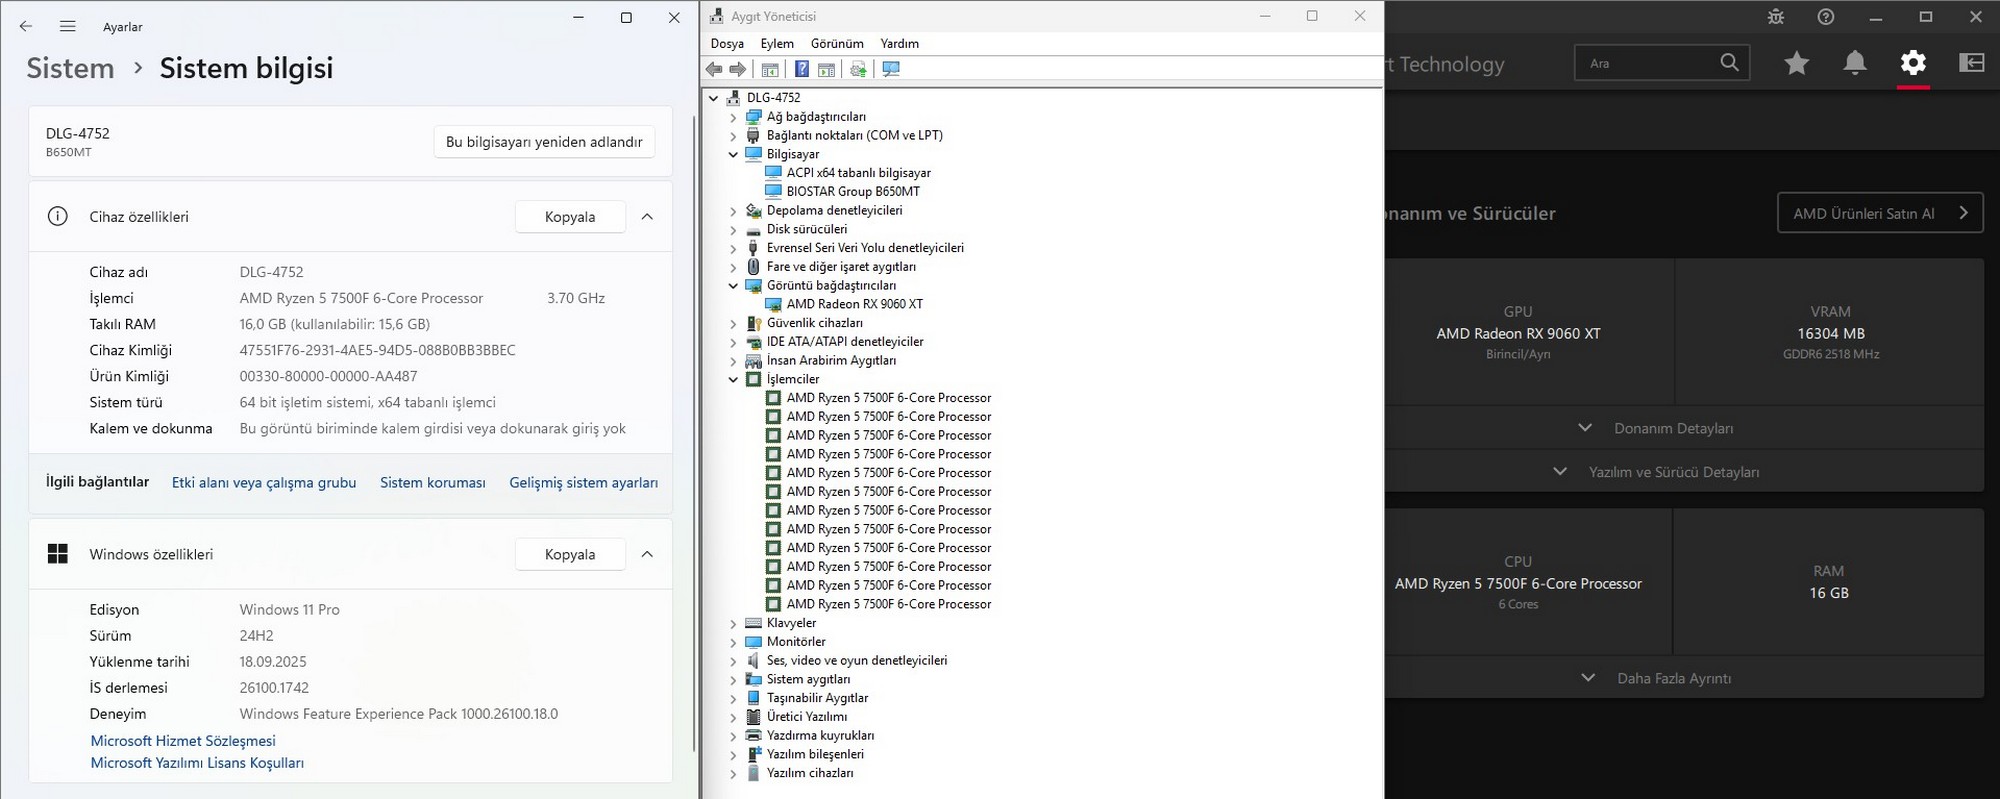This screenshot has height=799, width=2000.
Task: Collapse the İşlemciler tree node
Action: (733, 380)
